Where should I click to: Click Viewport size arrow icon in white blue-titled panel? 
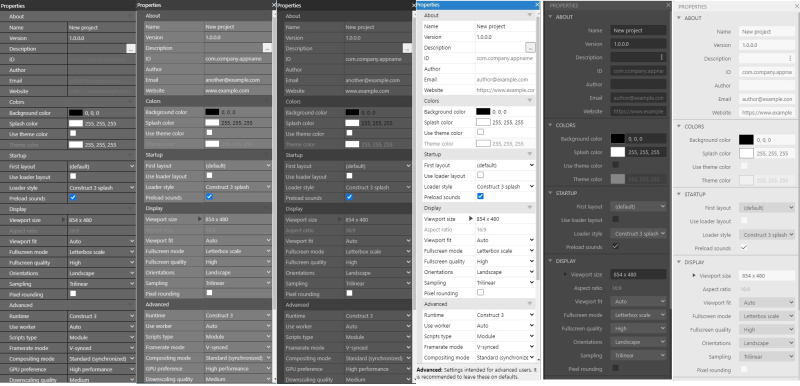click(470, 218)
